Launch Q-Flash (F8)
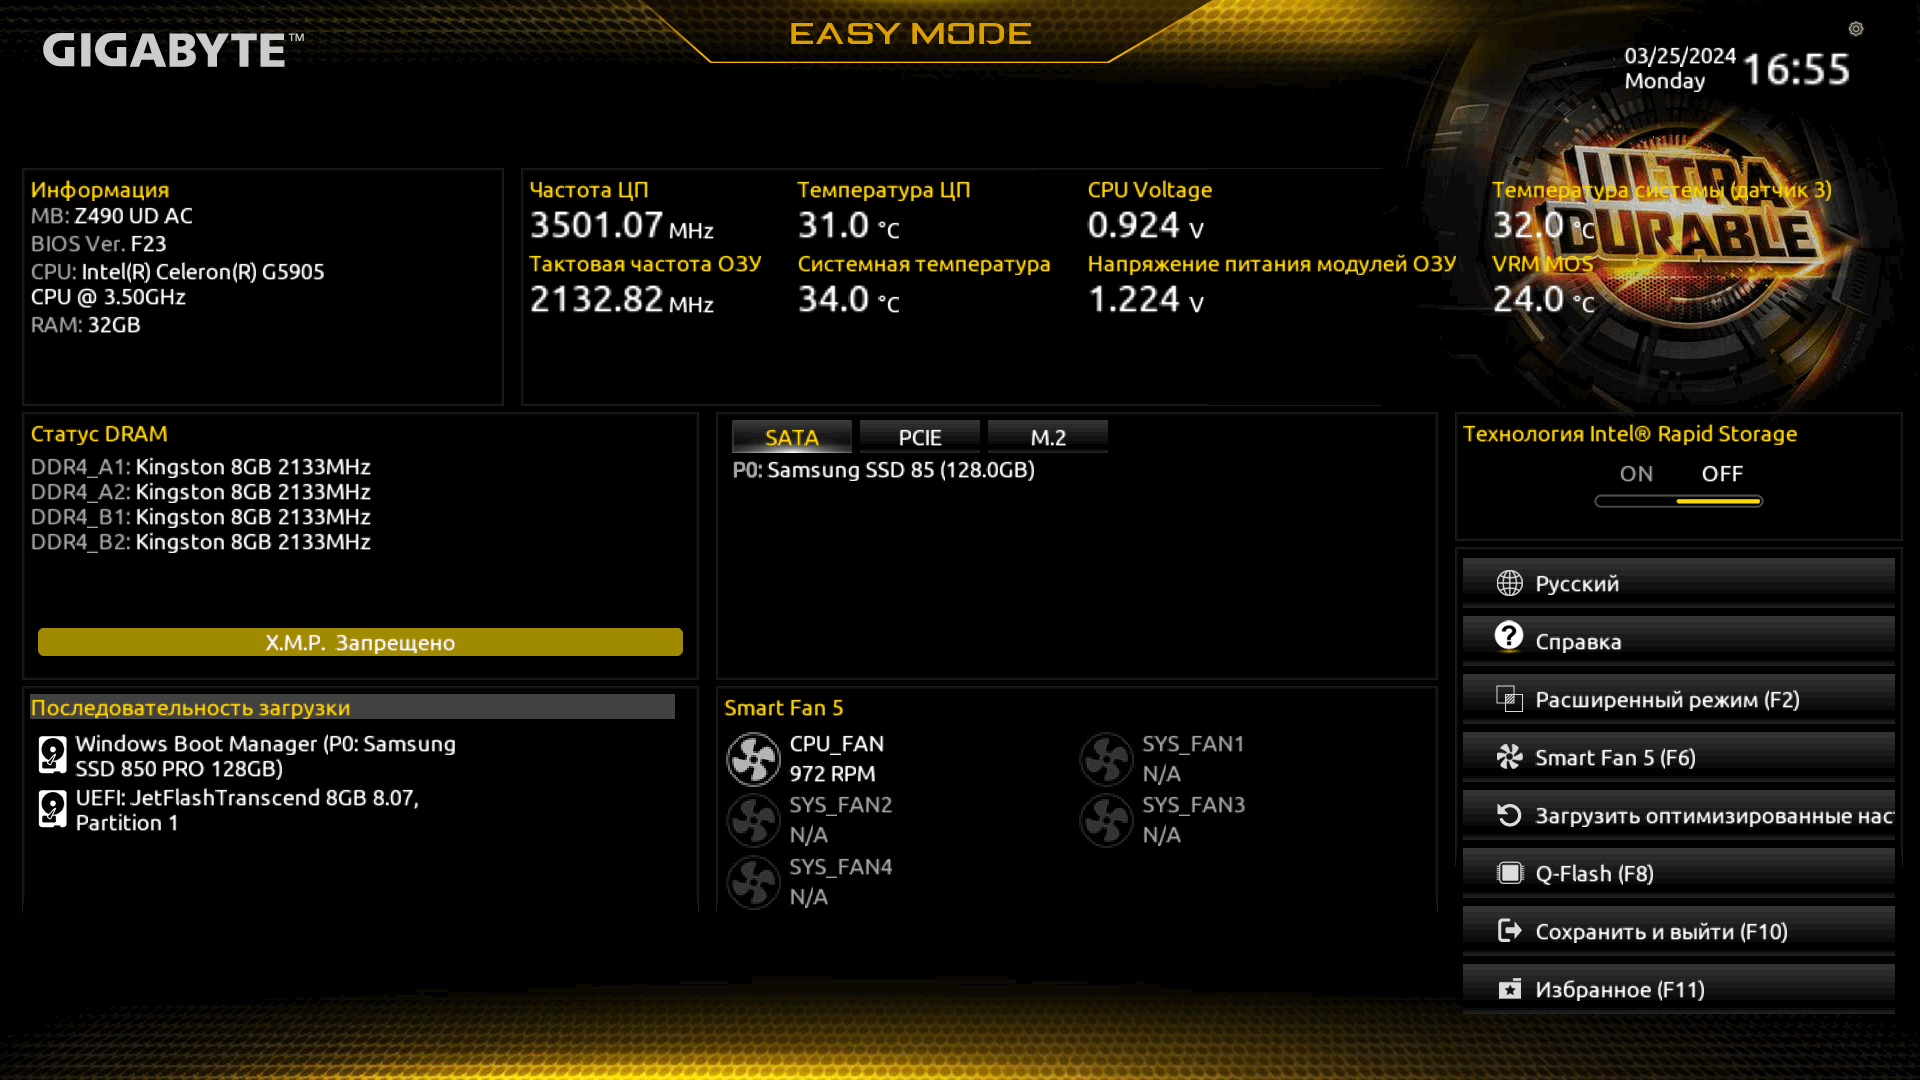The image size is (1920, 1080). (x=1678, y=873)
